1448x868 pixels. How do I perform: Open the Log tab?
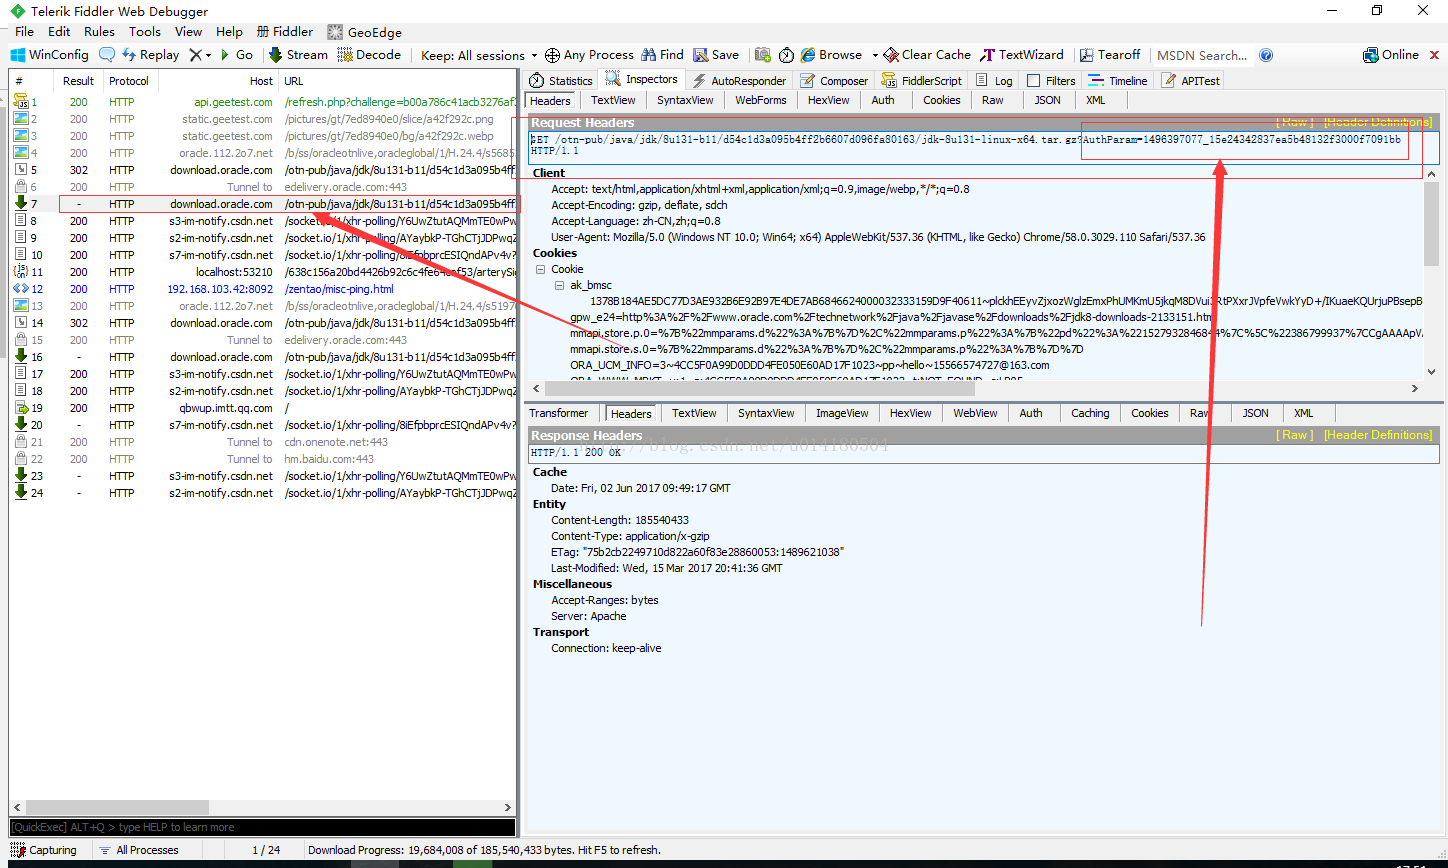click(x=994, y=81)
